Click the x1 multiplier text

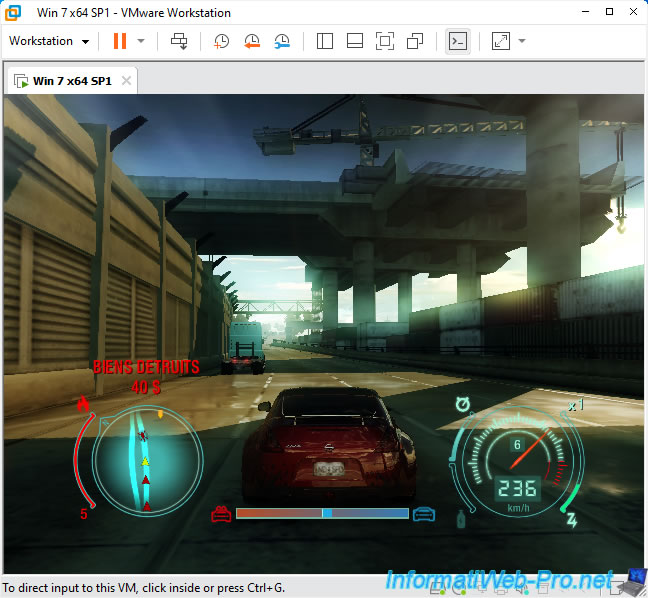click(x=576, y=405)
